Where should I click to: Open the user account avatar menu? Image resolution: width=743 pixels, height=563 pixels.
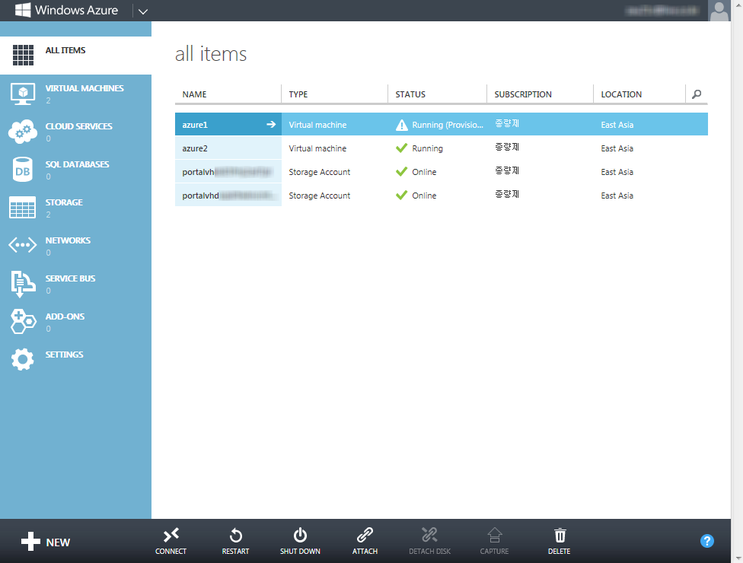point(719,10)
